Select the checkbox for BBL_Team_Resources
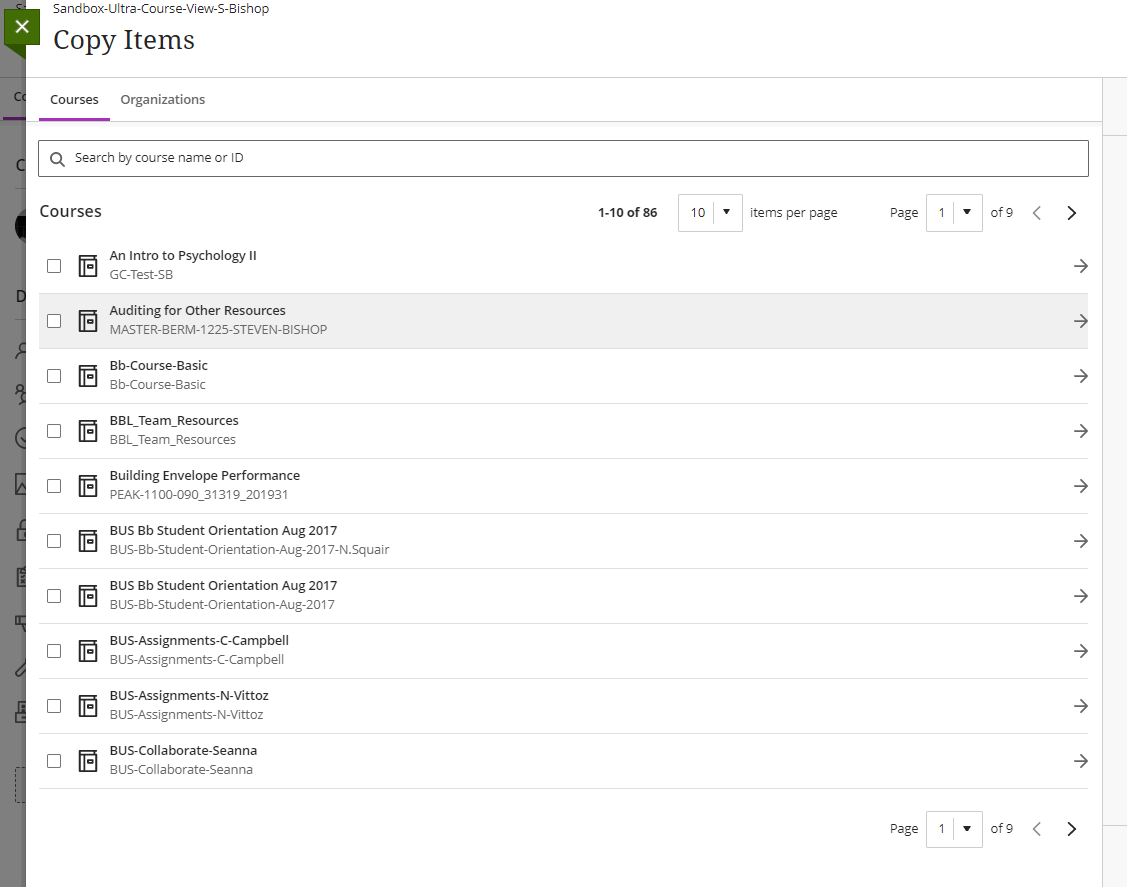This screenshot has height=887, width=1127. click(53, 430)
